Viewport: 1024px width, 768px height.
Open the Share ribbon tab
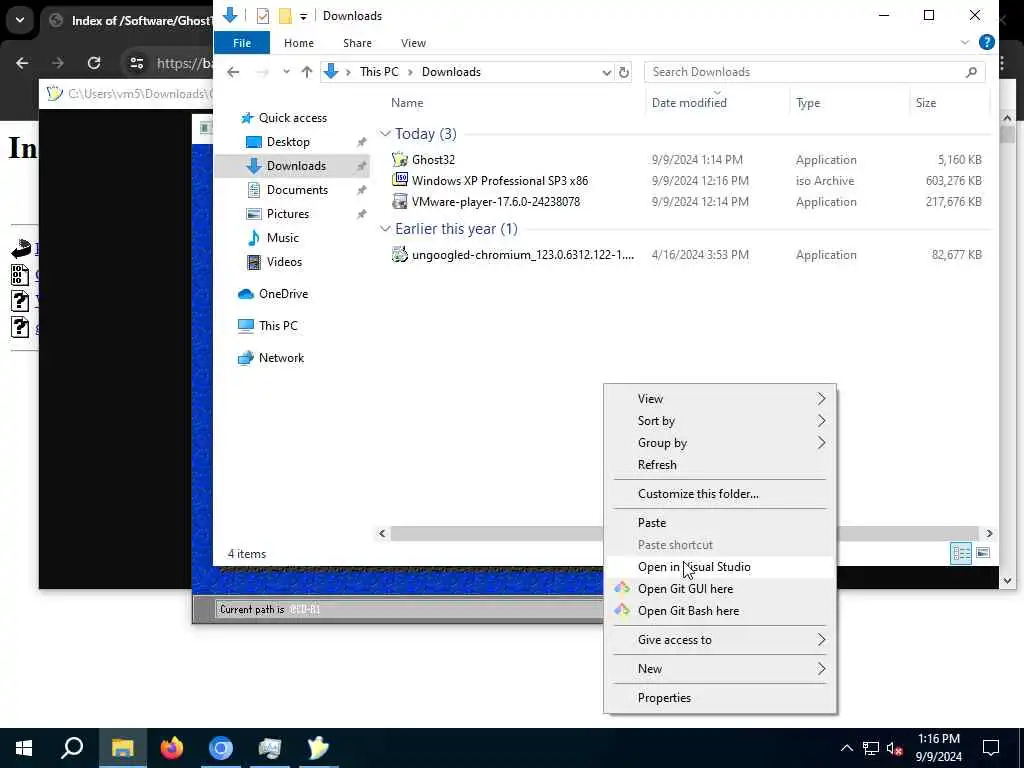357,42
